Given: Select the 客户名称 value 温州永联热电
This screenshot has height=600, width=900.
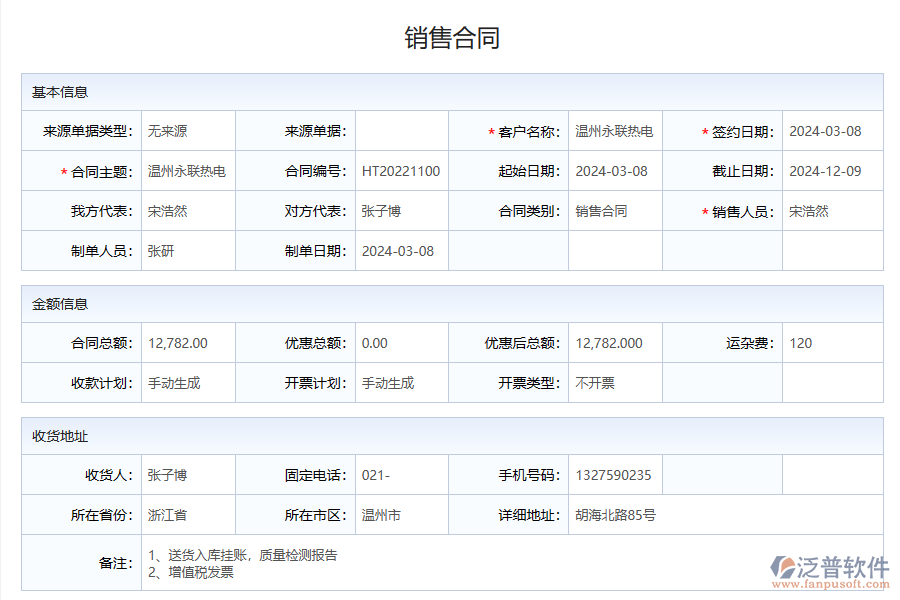Looking at the screenshot, I should click(x=612, y=130).
